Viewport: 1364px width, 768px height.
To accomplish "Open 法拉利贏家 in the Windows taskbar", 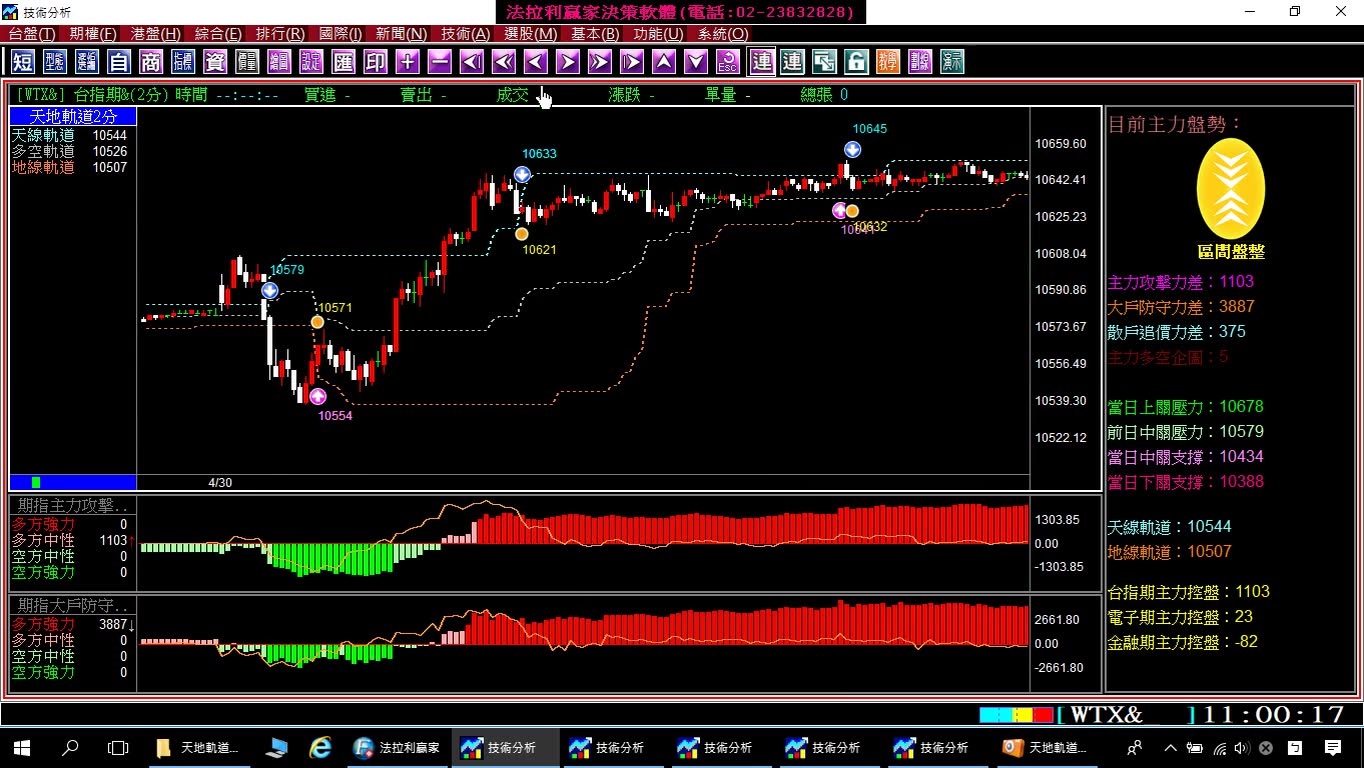I will [x=398, y=747].
